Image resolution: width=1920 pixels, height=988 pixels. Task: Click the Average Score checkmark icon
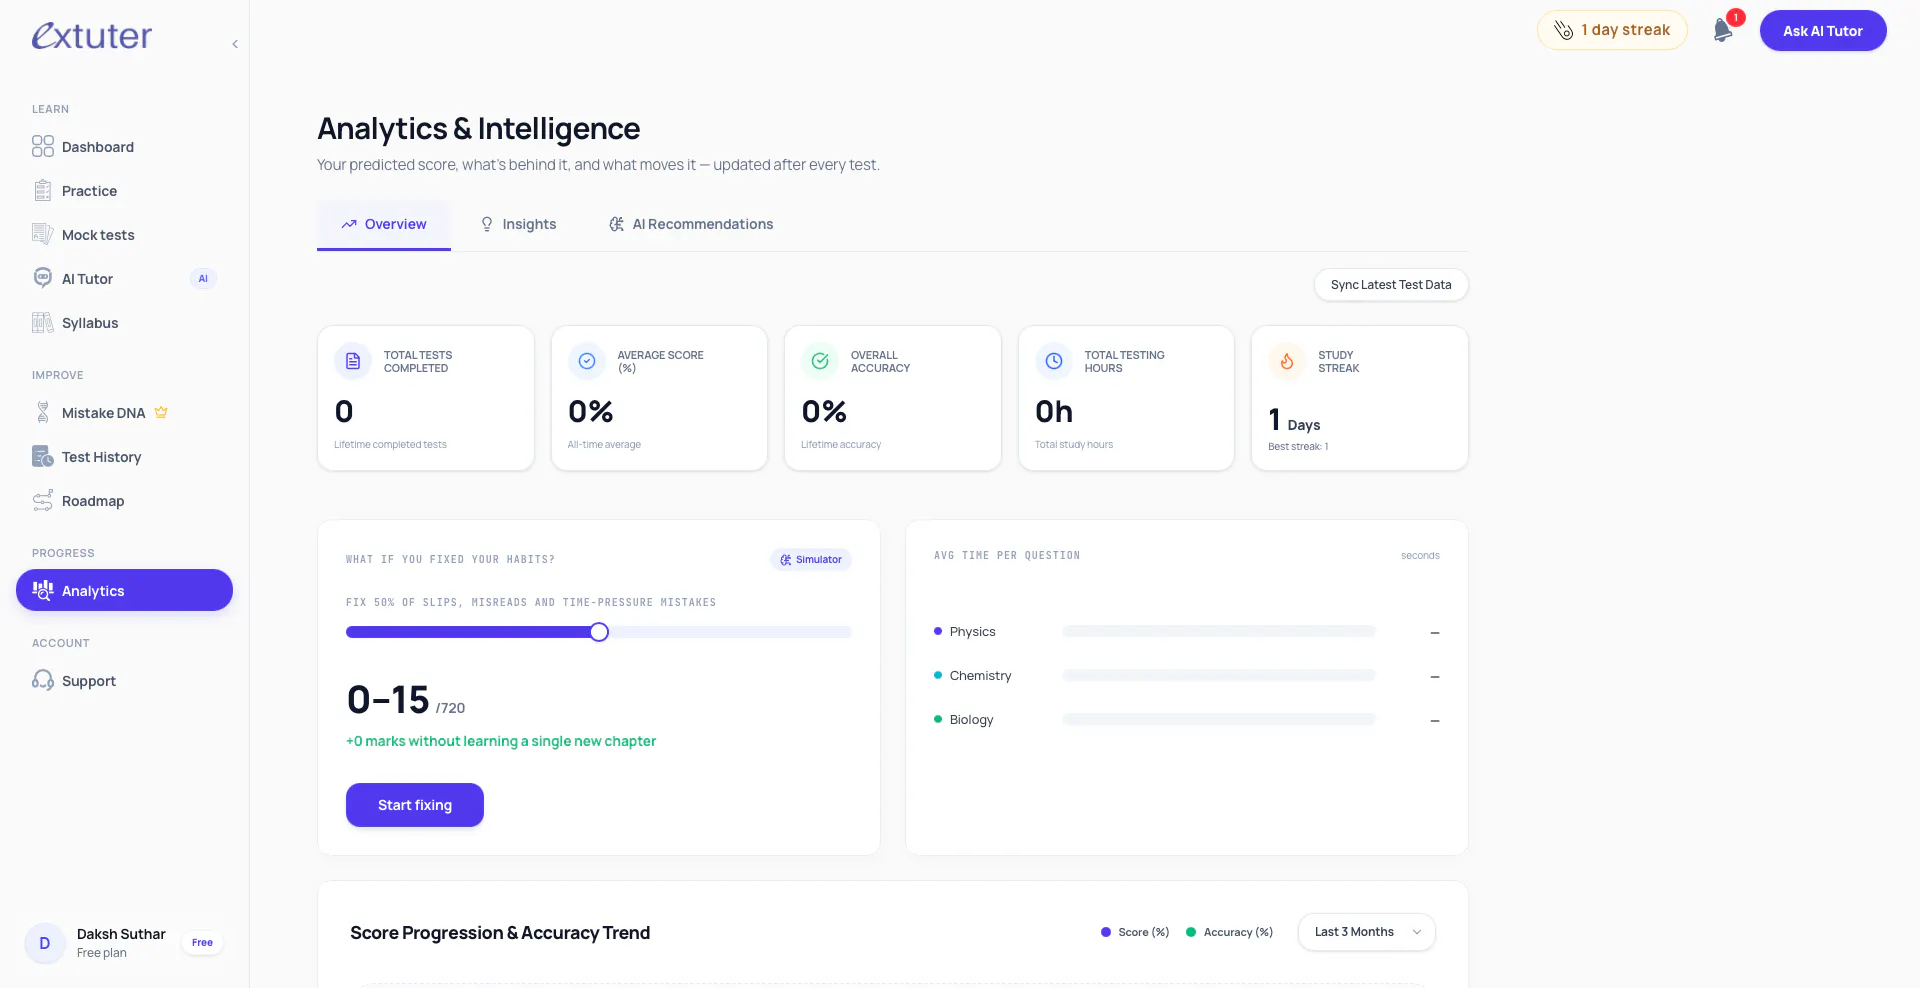click(x=587, y=361)
